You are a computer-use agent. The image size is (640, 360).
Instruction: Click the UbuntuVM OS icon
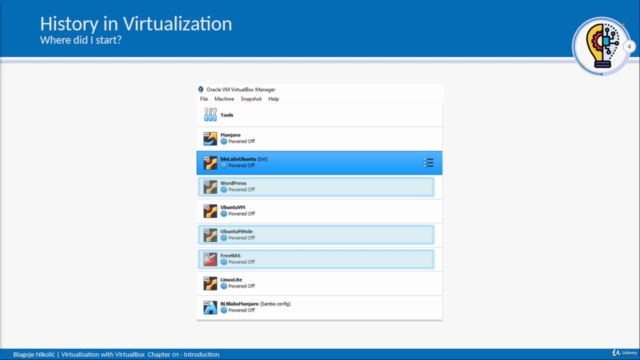(x=210, y=211)
